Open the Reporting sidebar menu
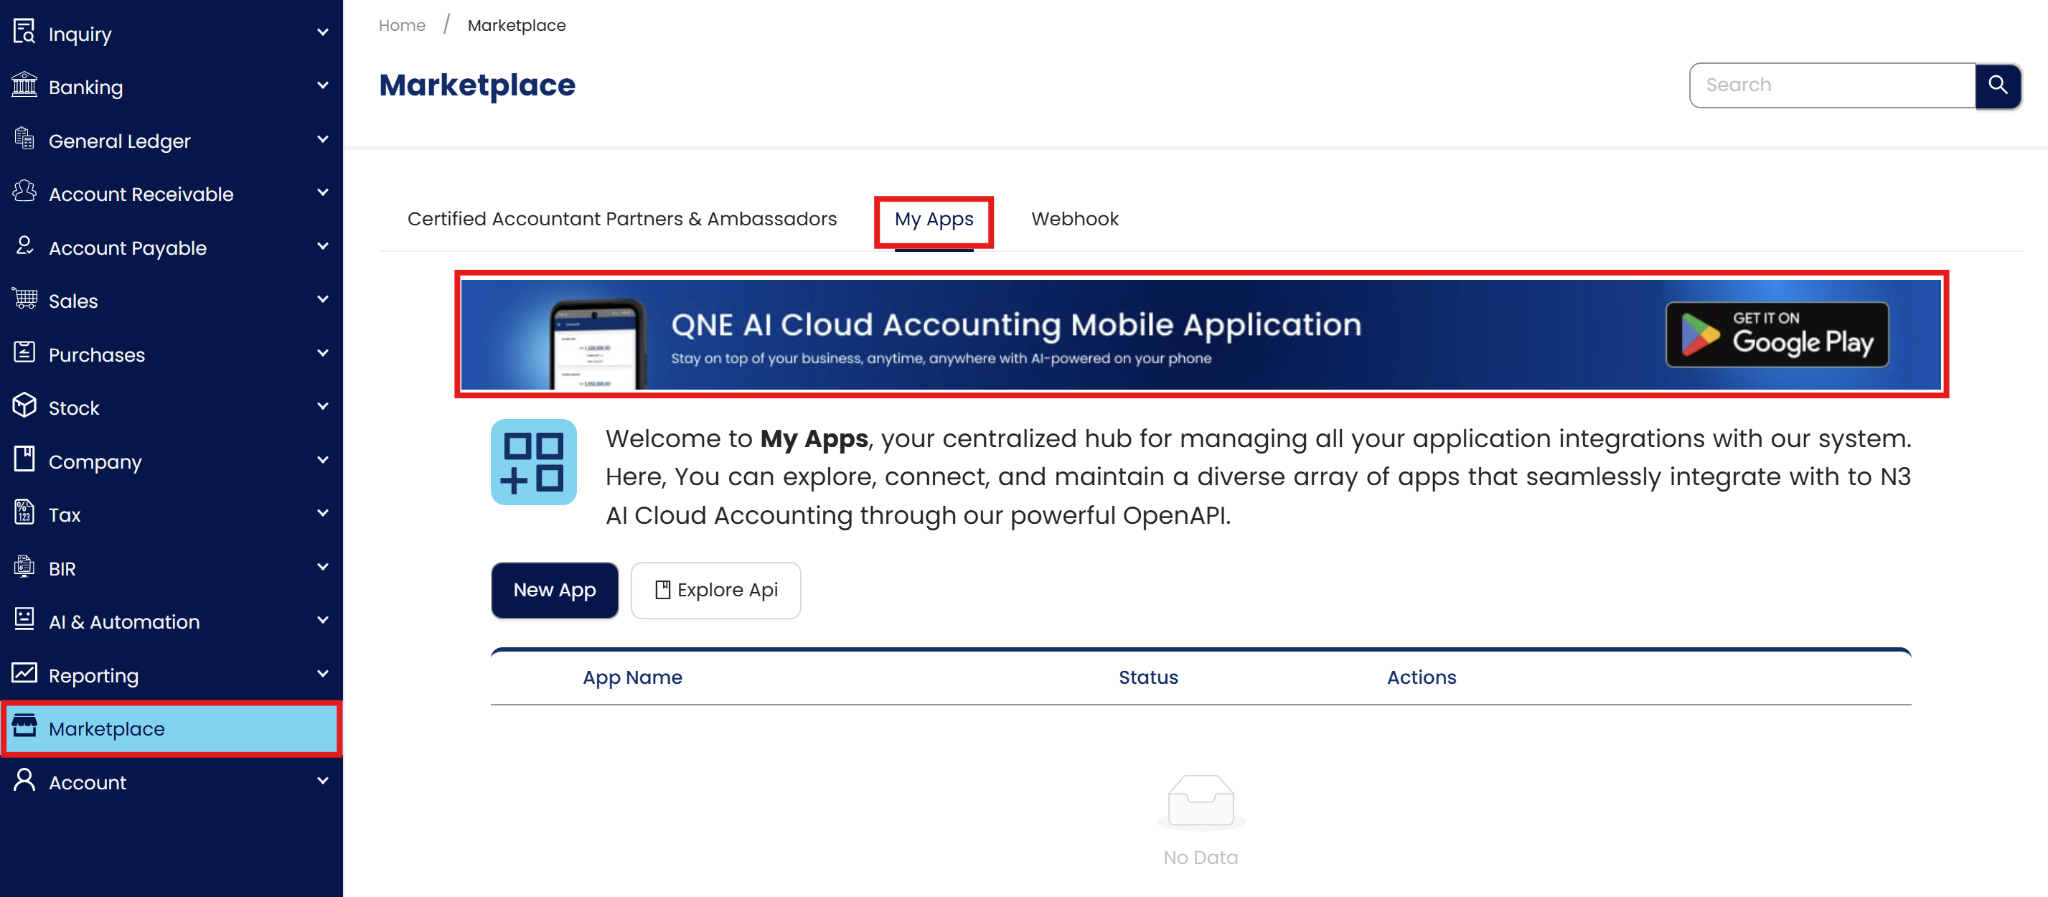 tap(171, 675)
